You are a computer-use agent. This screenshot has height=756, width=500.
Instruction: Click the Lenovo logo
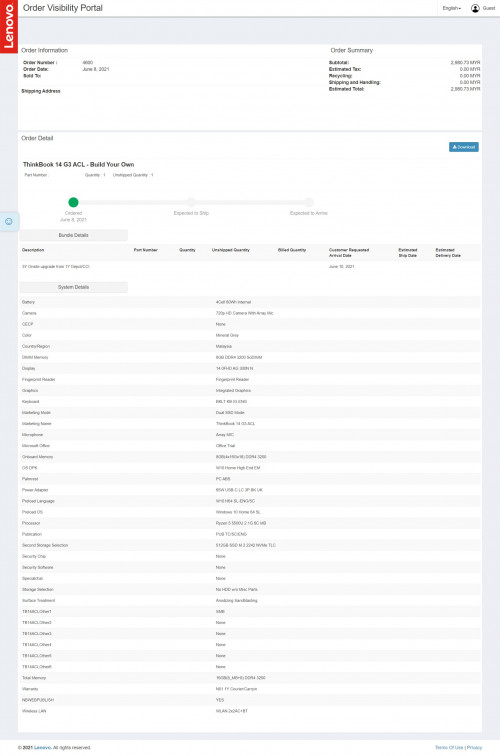9,26
